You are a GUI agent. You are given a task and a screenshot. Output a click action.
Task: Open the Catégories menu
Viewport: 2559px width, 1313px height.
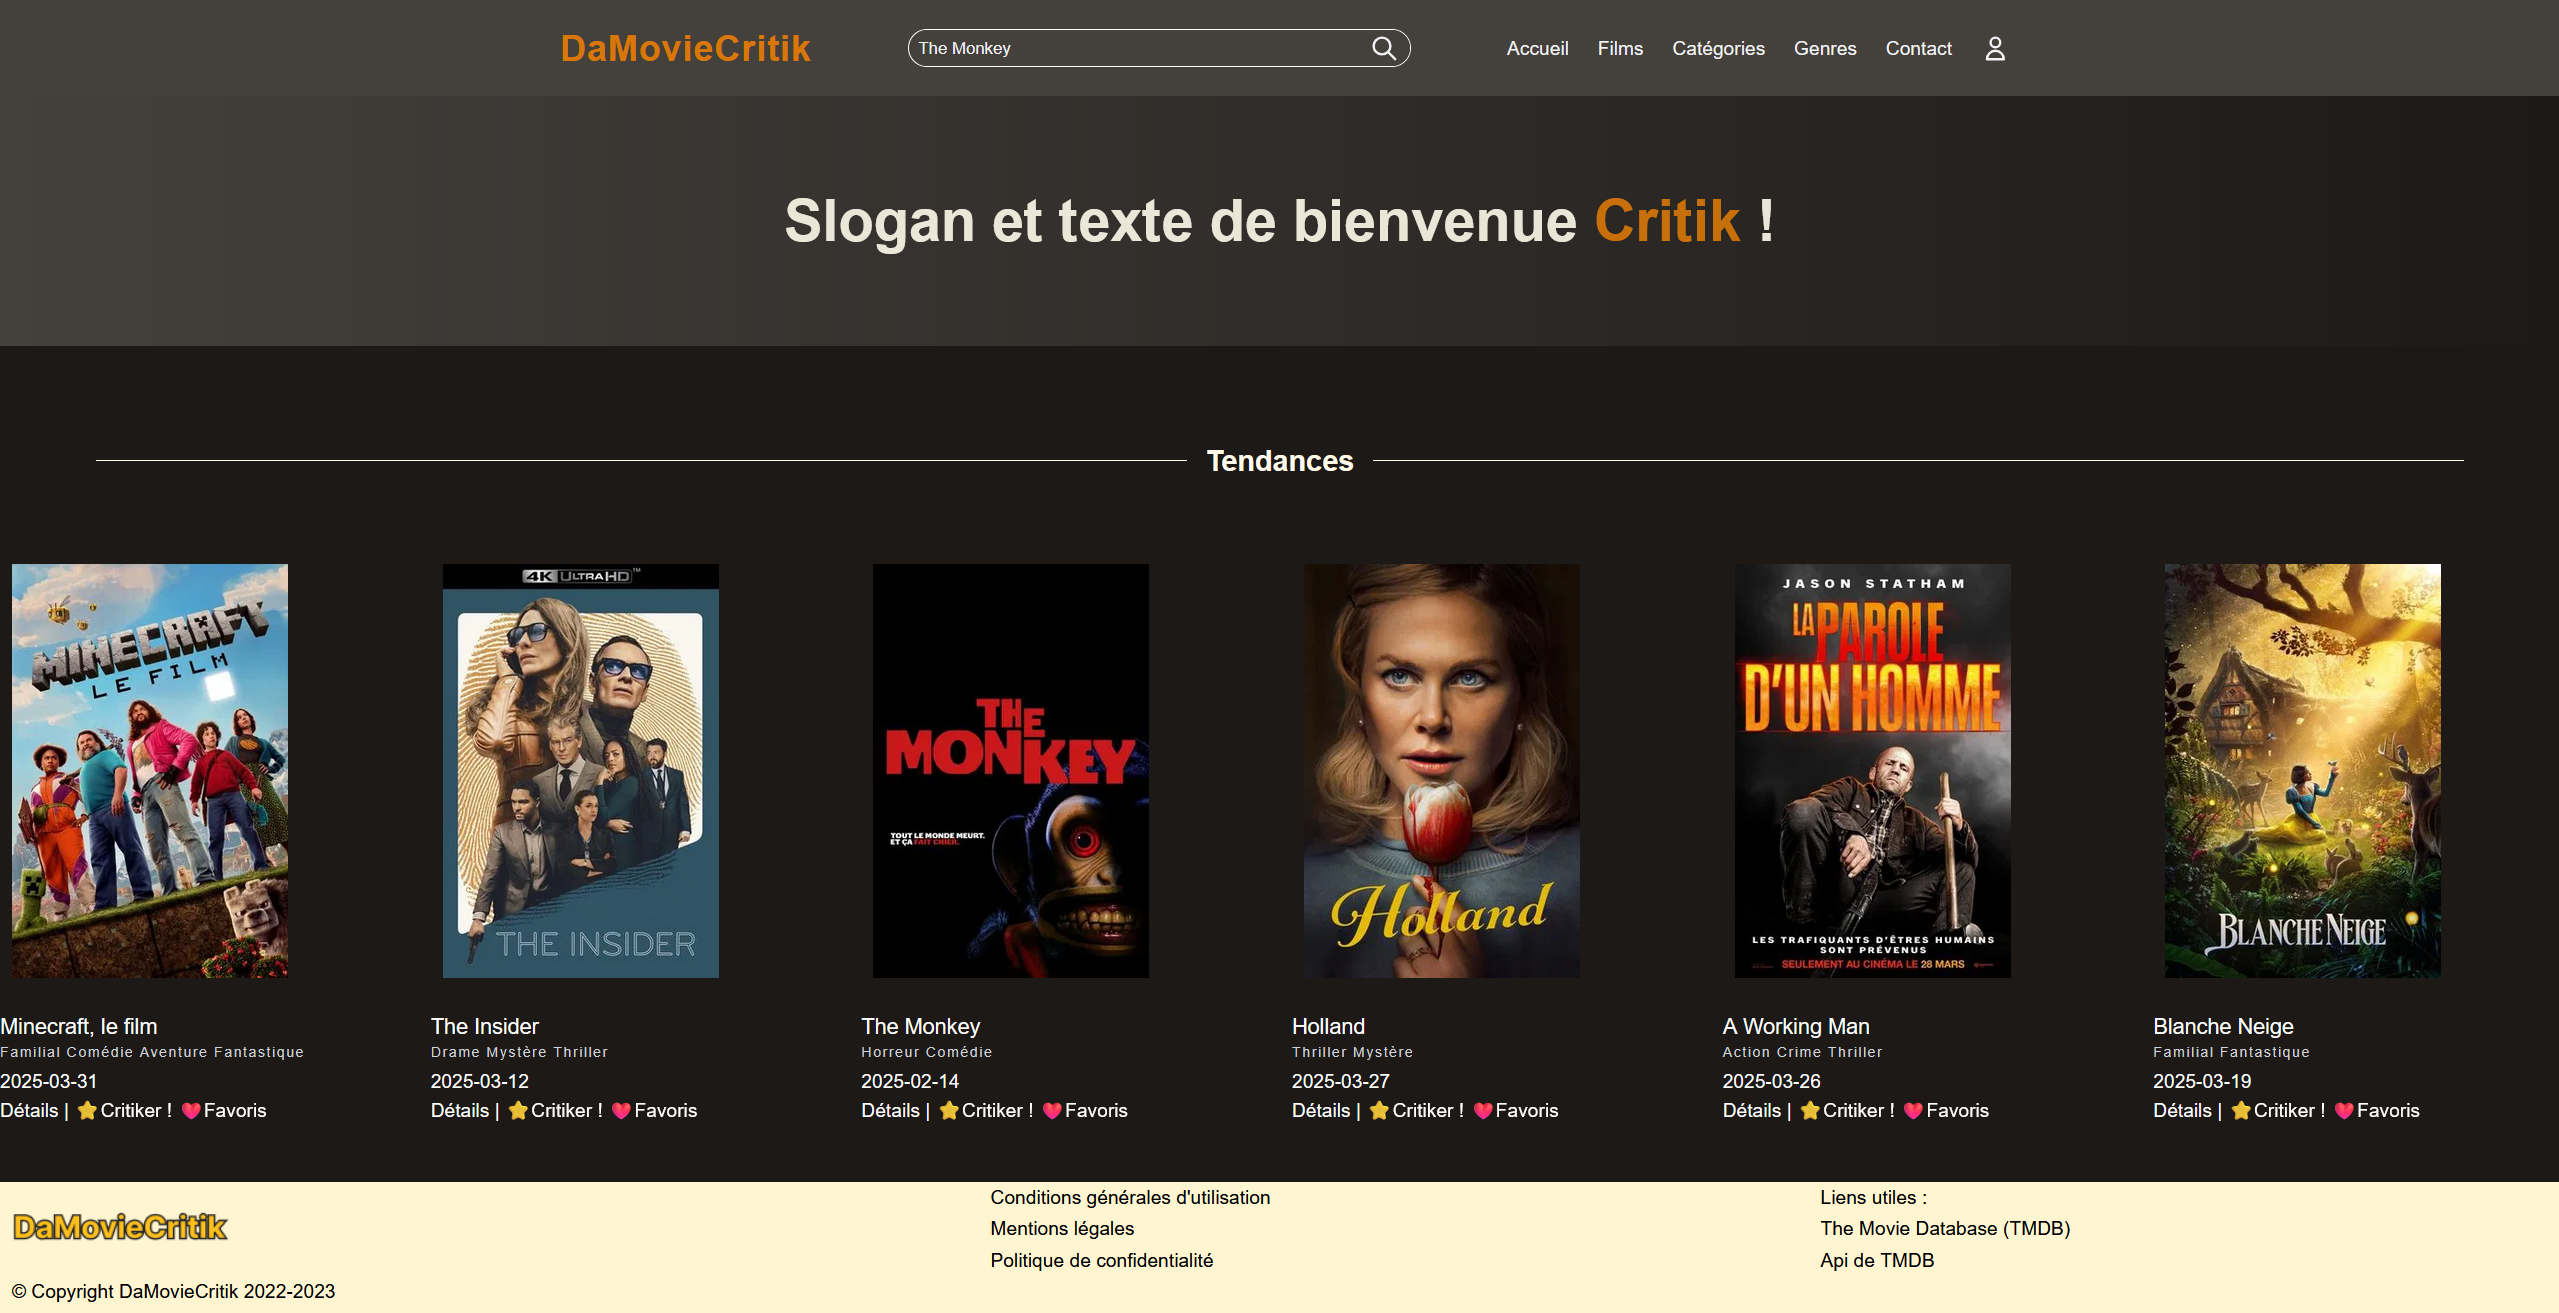(1718, 48)
